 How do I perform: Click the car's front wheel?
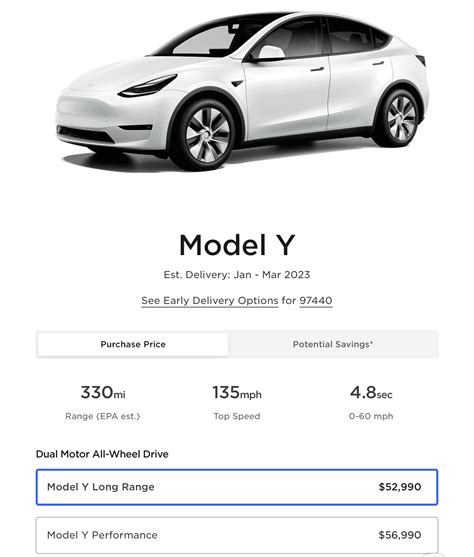208,135
